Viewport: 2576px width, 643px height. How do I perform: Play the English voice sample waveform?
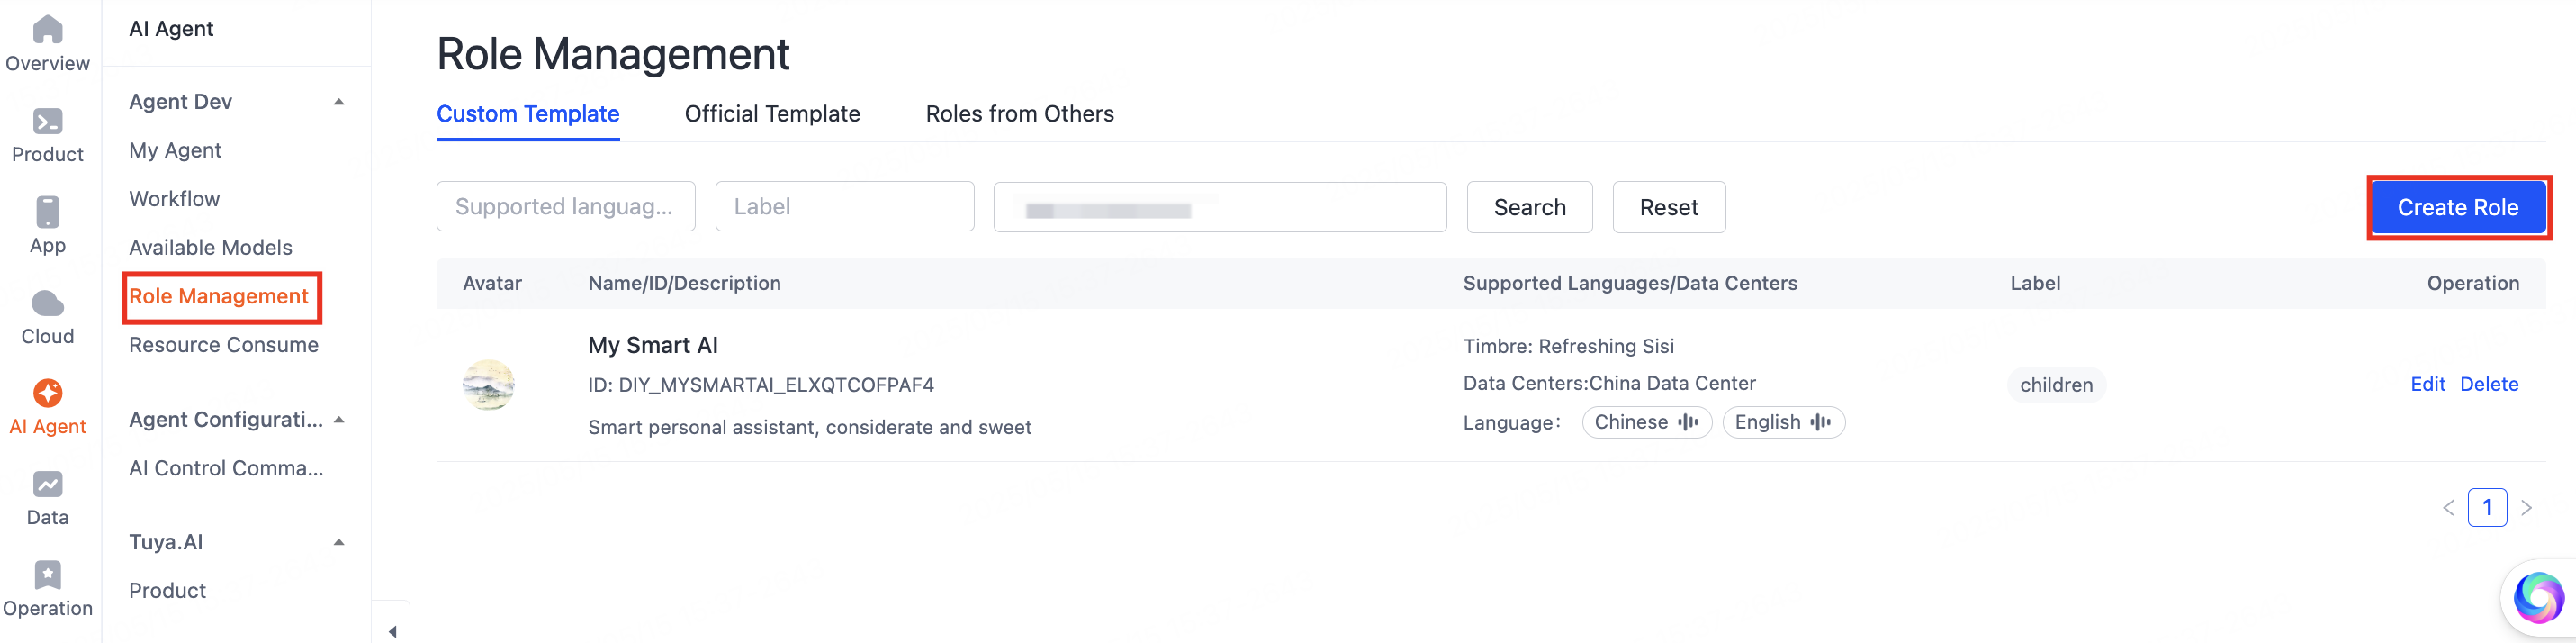[1821, 422]
